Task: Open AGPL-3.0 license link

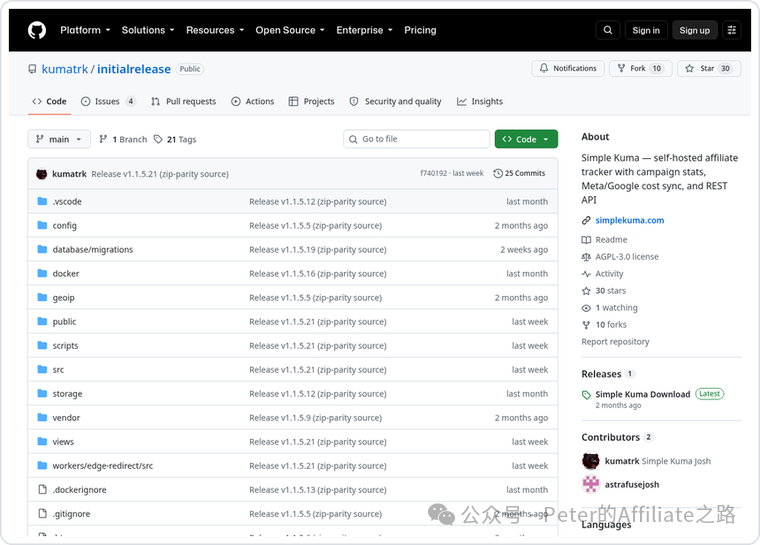Action: [x=620, y=256]
